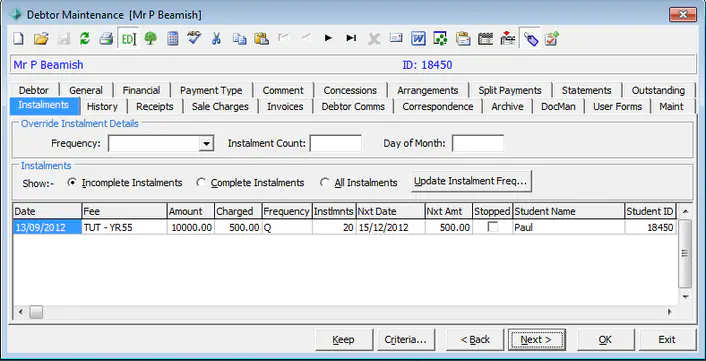
Task: Click the notepad with green plus icon
Action: click(x=552, y=39)
